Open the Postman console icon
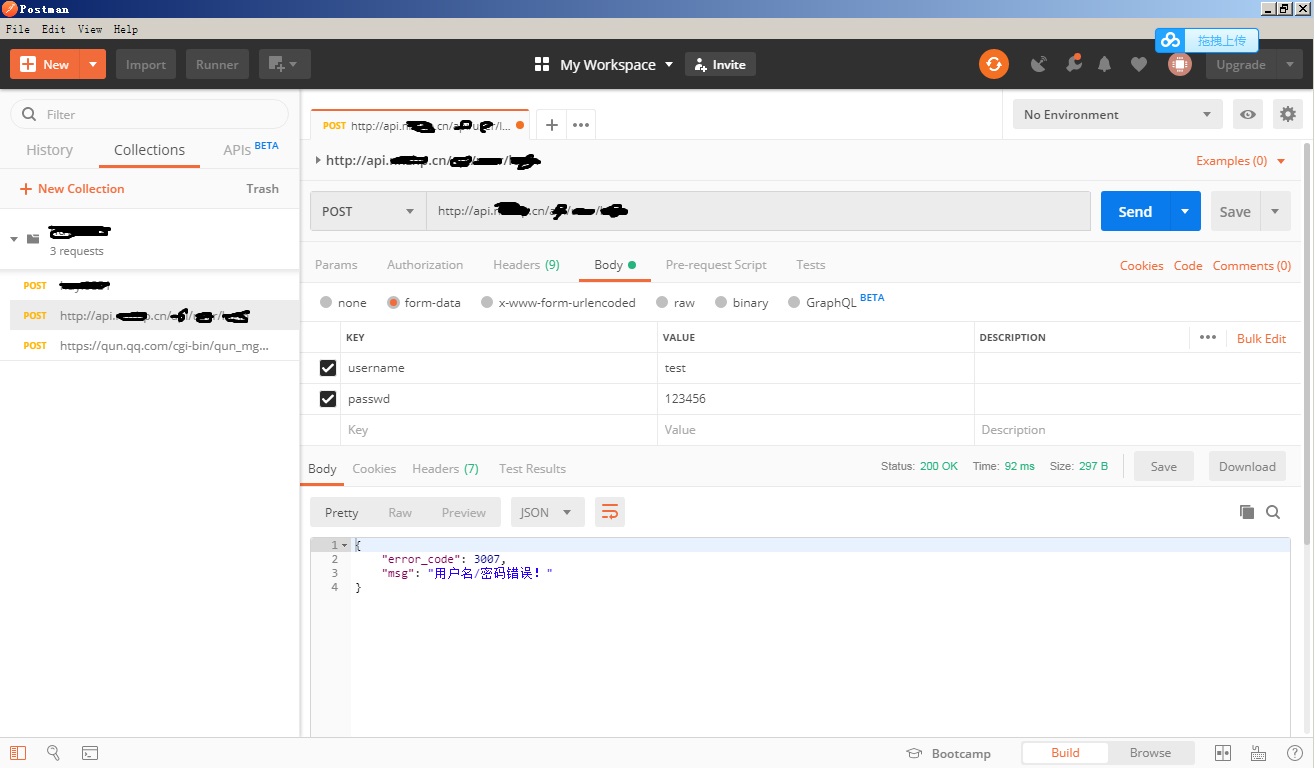The image size is (1315, 768). (x=90, y=753)
